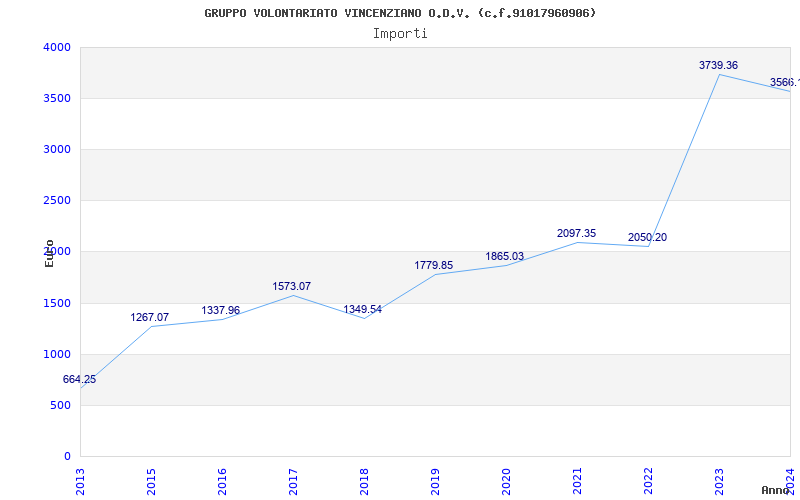The height and width of the screenshot is (500, 800).
Task: Click the 3000 y-axis value
Action: coord(57,149)
